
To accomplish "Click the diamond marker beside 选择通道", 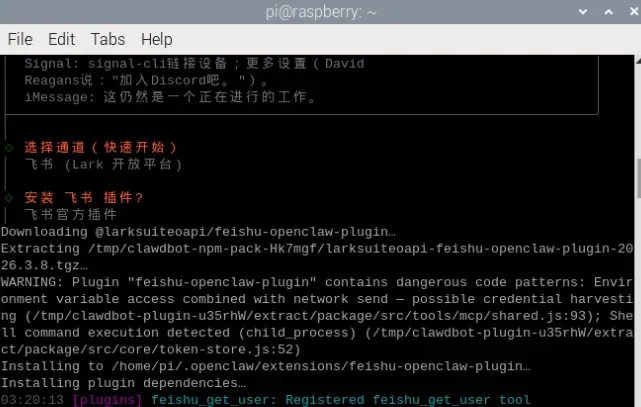I will (x=8, y=147).
